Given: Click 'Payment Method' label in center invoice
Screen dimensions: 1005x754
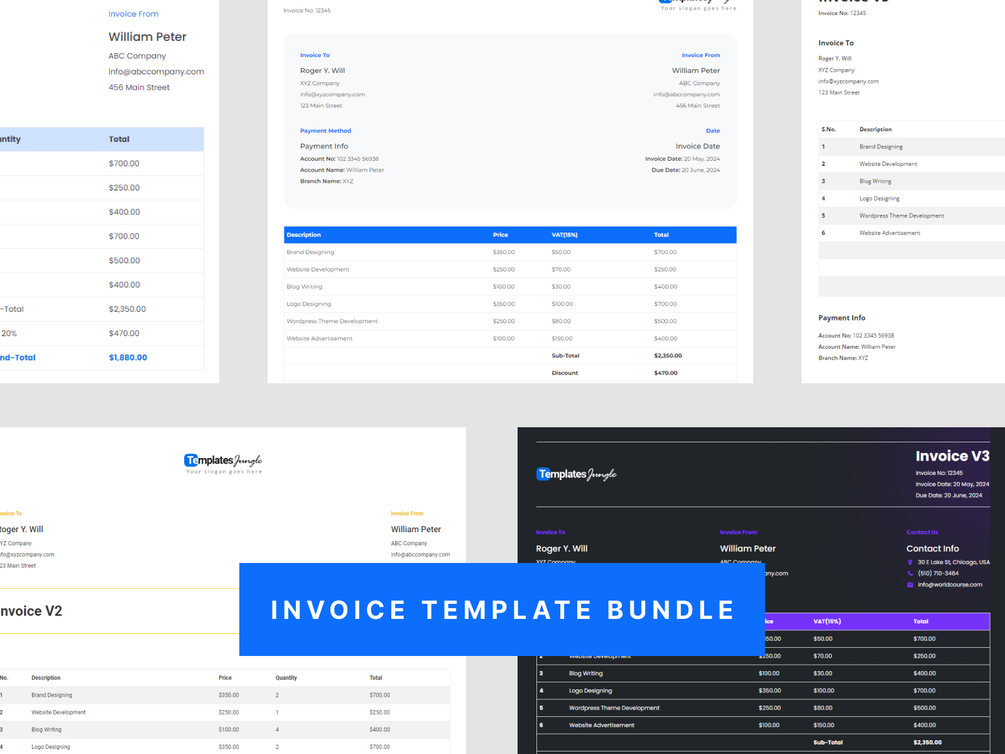Looking at the screenshot, I should pyautogui.click(x=326, y=131).
